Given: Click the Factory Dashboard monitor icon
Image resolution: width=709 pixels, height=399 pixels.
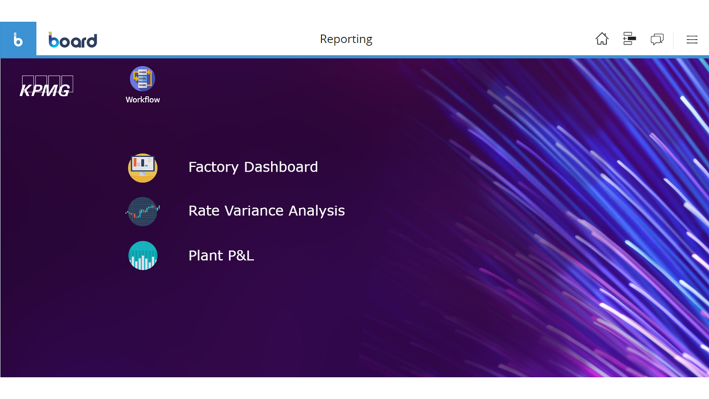Looking at the screenshot, I should point(142,168).
